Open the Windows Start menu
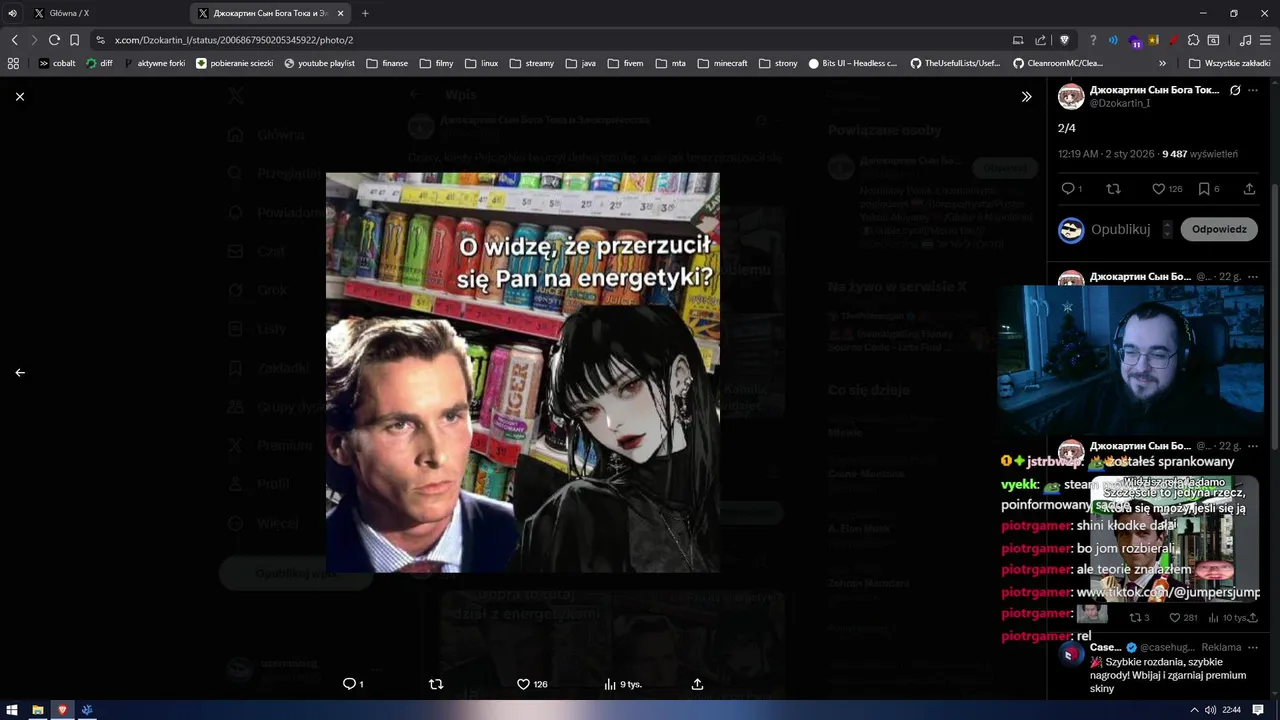Viewport: 1280px width, 720px height. click(13, 710)
